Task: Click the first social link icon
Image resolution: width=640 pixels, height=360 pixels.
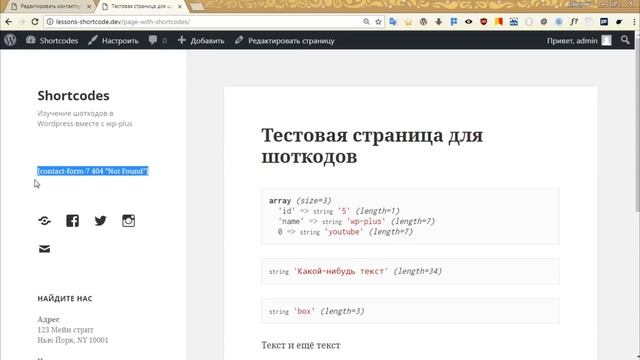Action: tap(44, 221)
